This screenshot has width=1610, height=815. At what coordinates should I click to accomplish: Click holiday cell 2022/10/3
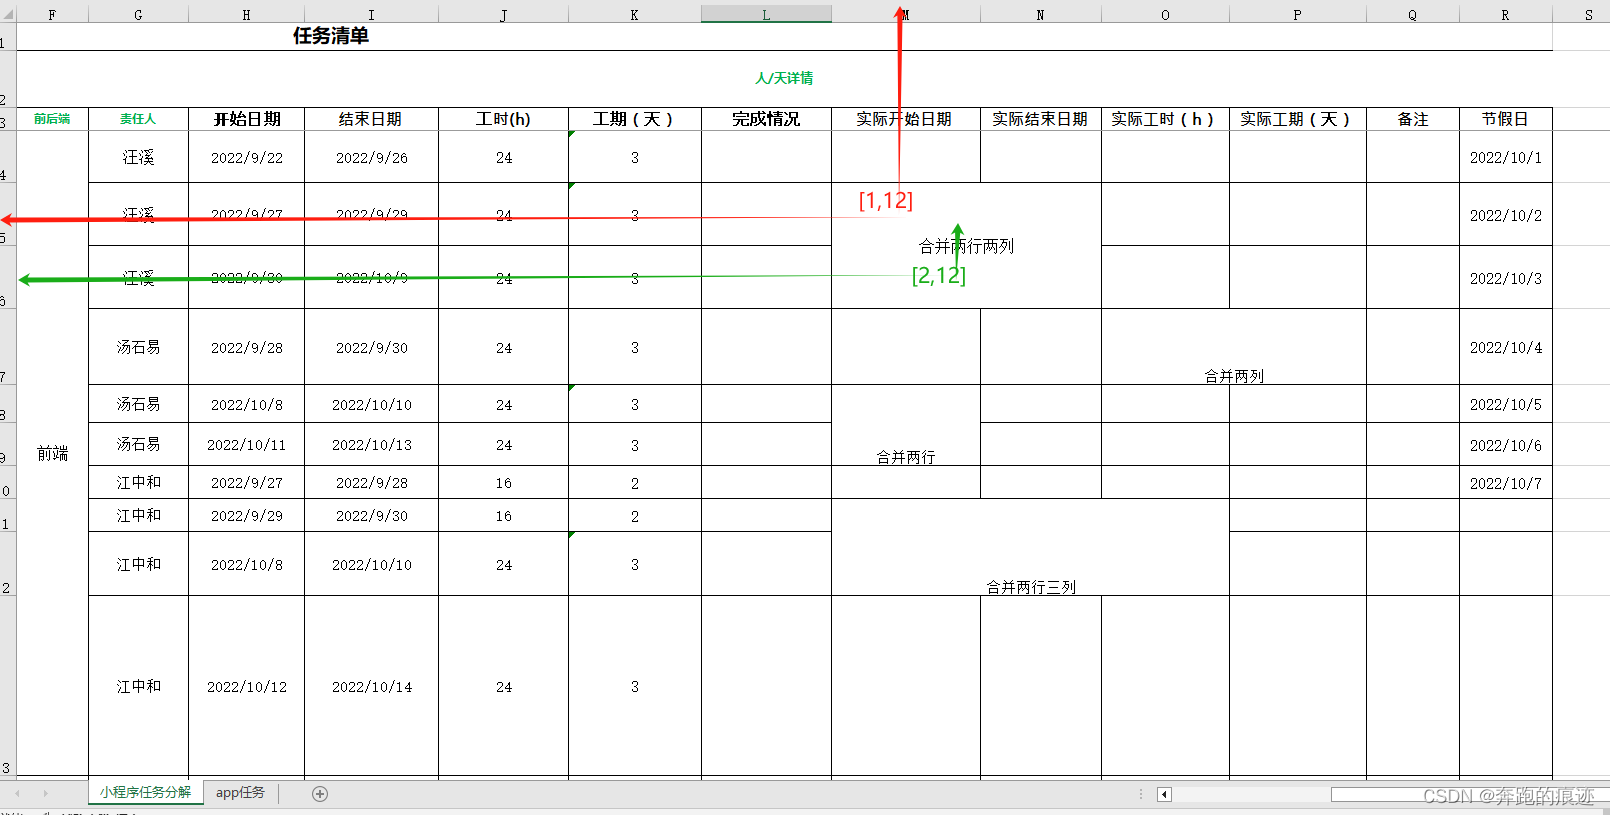point(1505,278)
